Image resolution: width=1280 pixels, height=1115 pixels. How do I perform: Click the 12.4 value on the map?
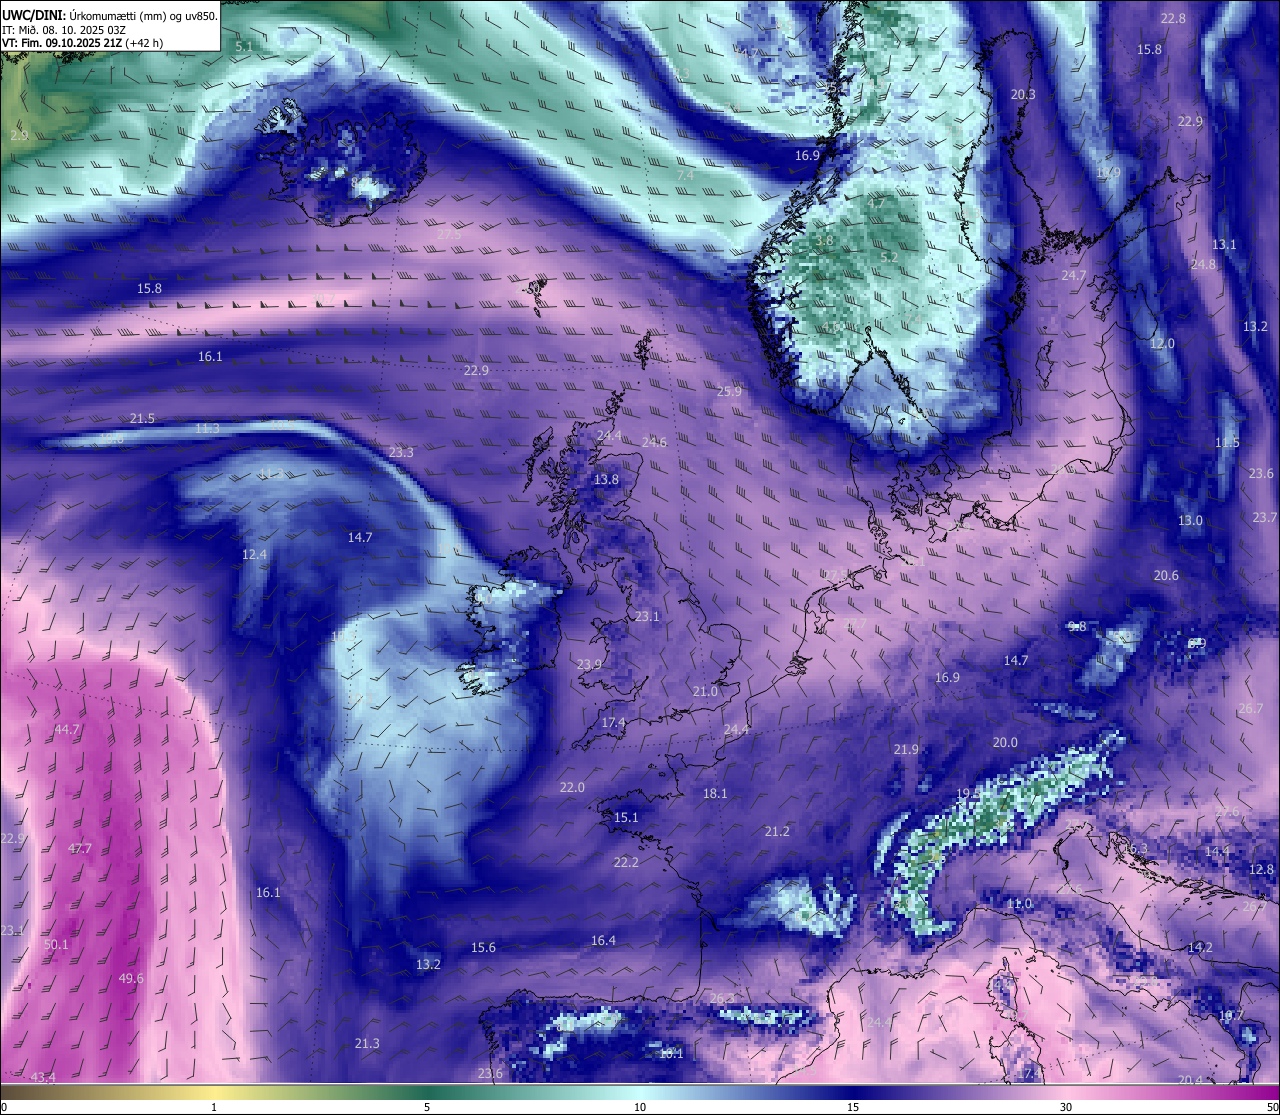tap(254, 555)
